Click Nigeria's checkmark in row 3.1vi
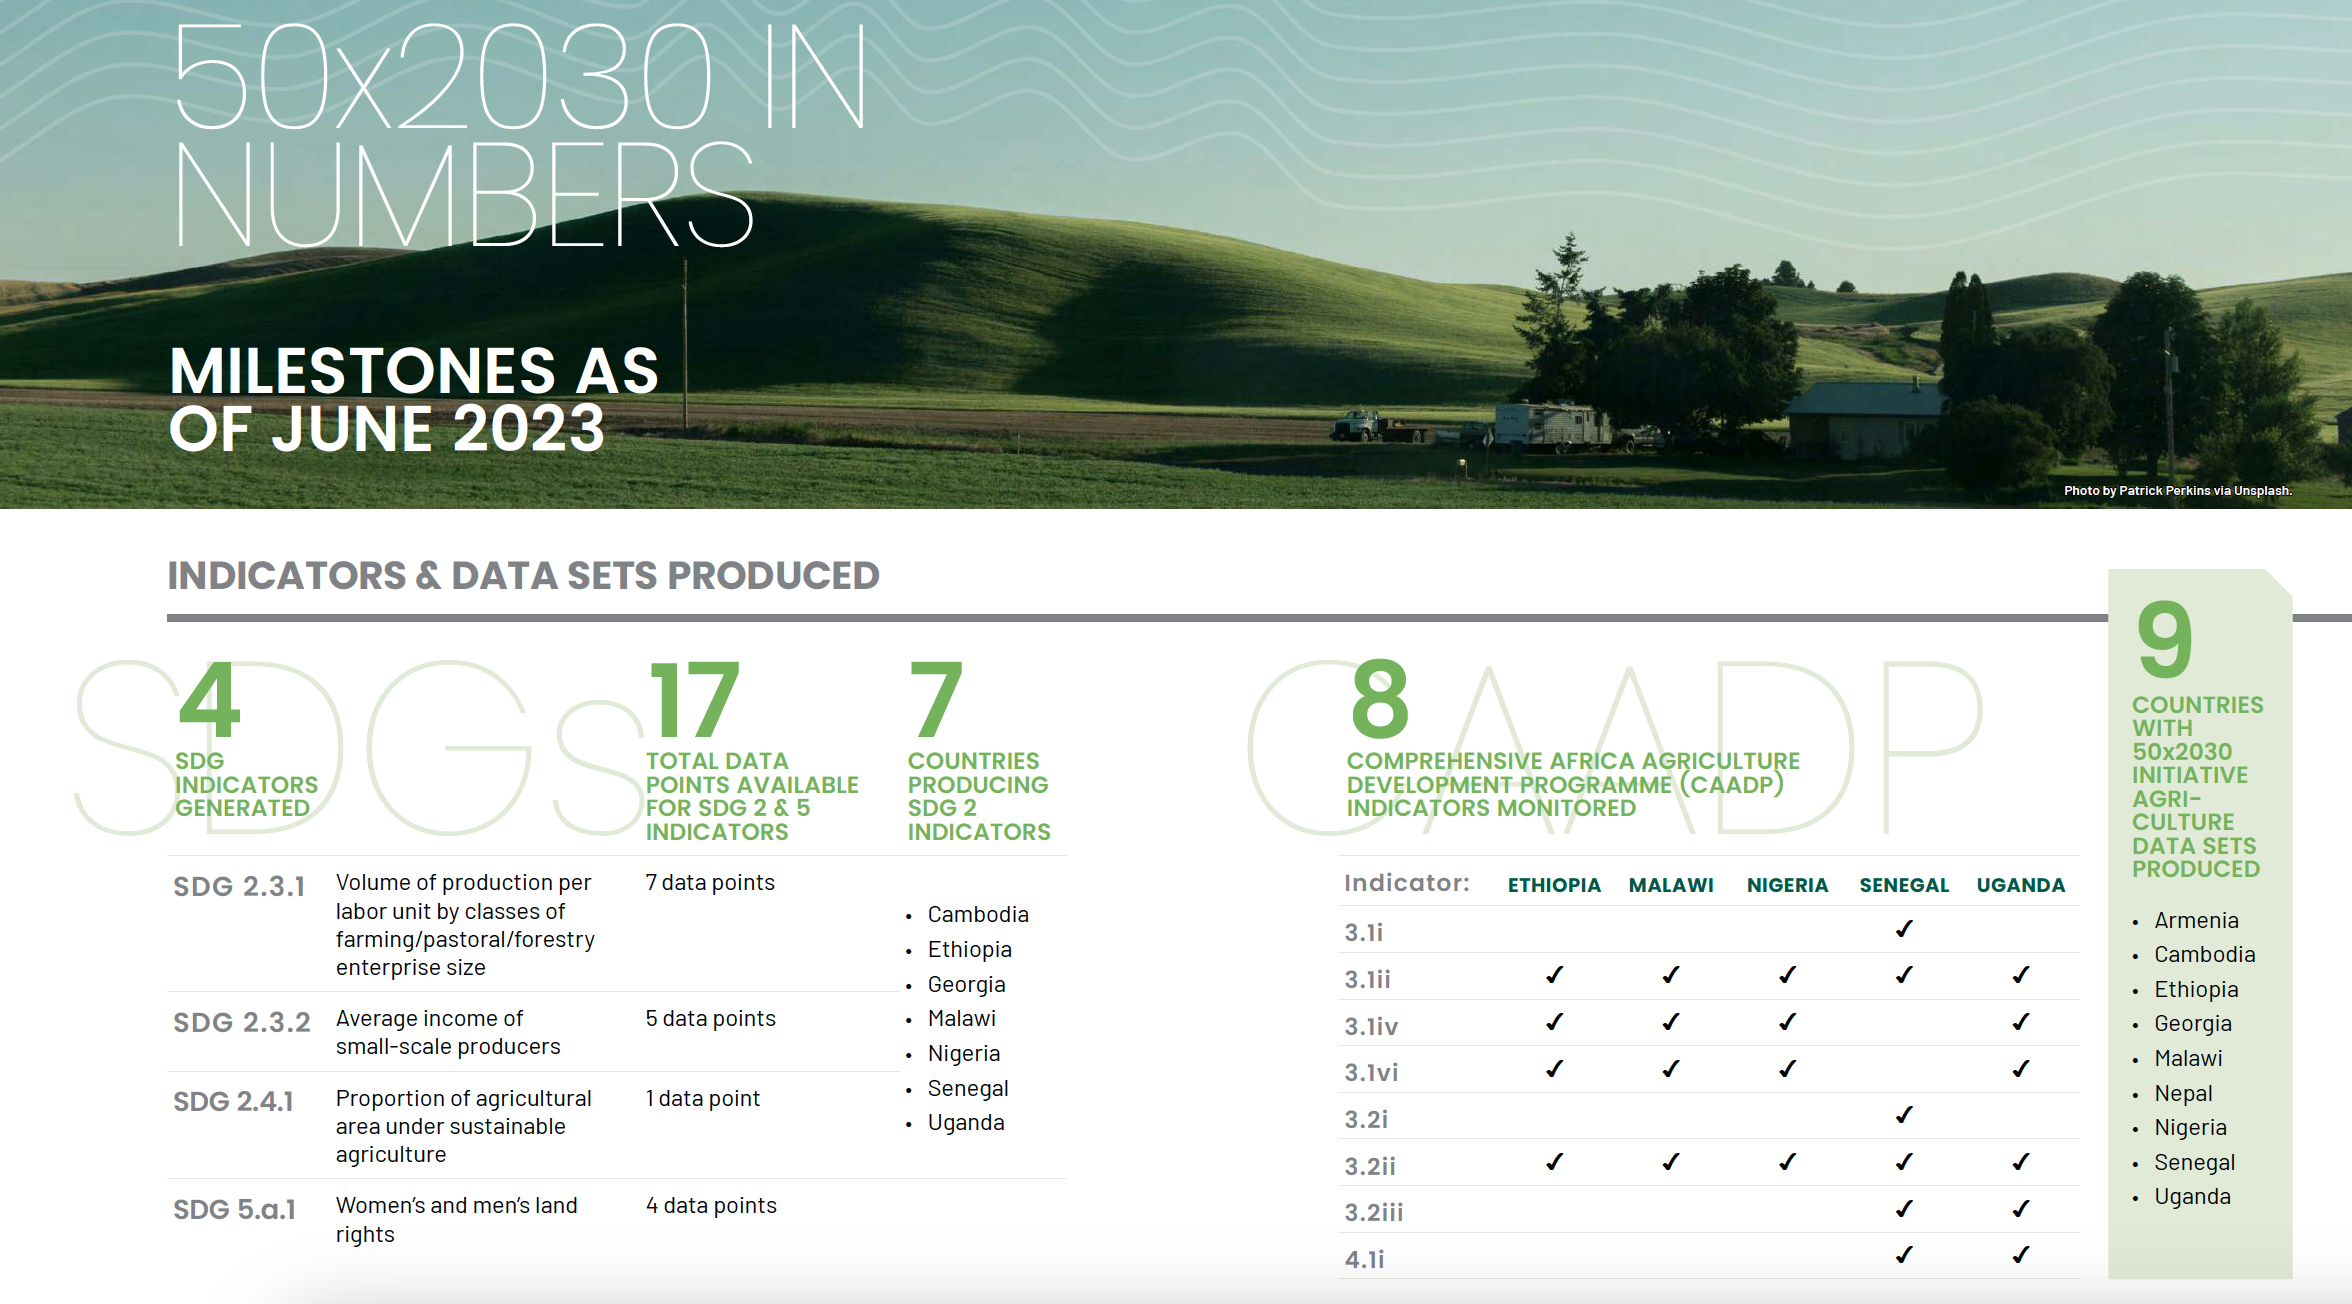The image size is (2352, 1304). [1787, 1068]
